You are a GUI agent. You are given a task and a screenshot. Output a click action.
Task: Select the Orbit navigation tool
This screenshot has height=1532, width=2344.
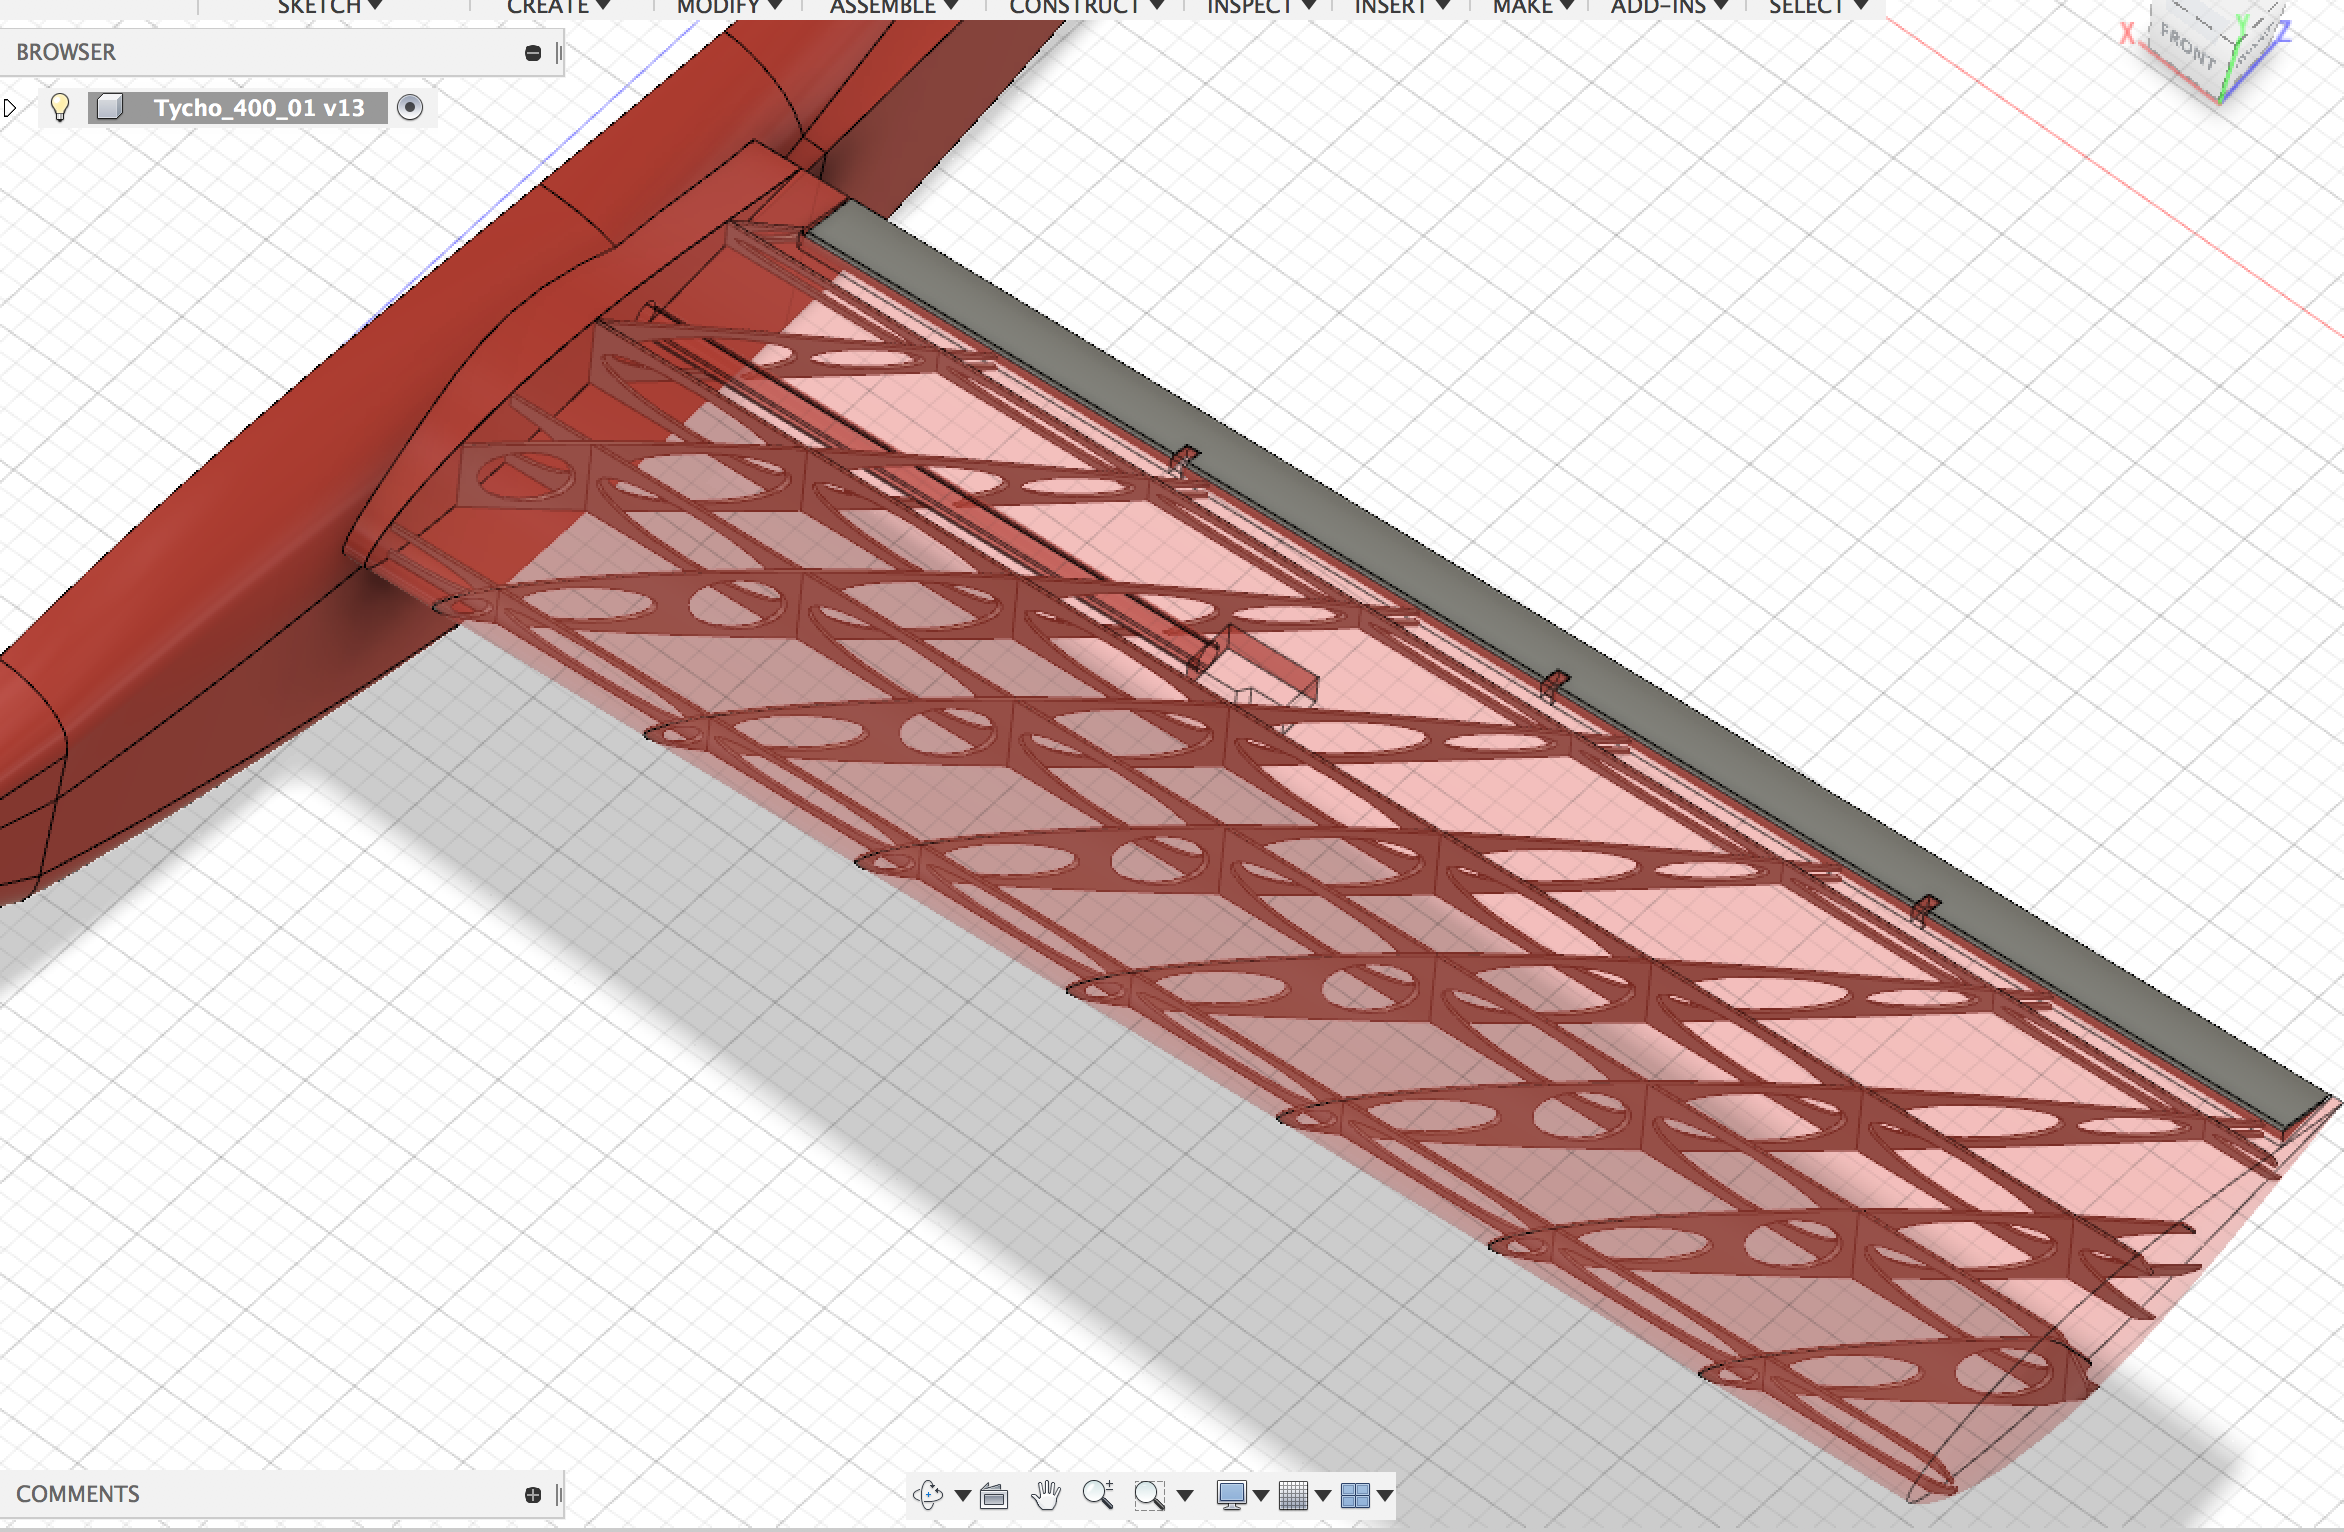tap(927, 1495)
